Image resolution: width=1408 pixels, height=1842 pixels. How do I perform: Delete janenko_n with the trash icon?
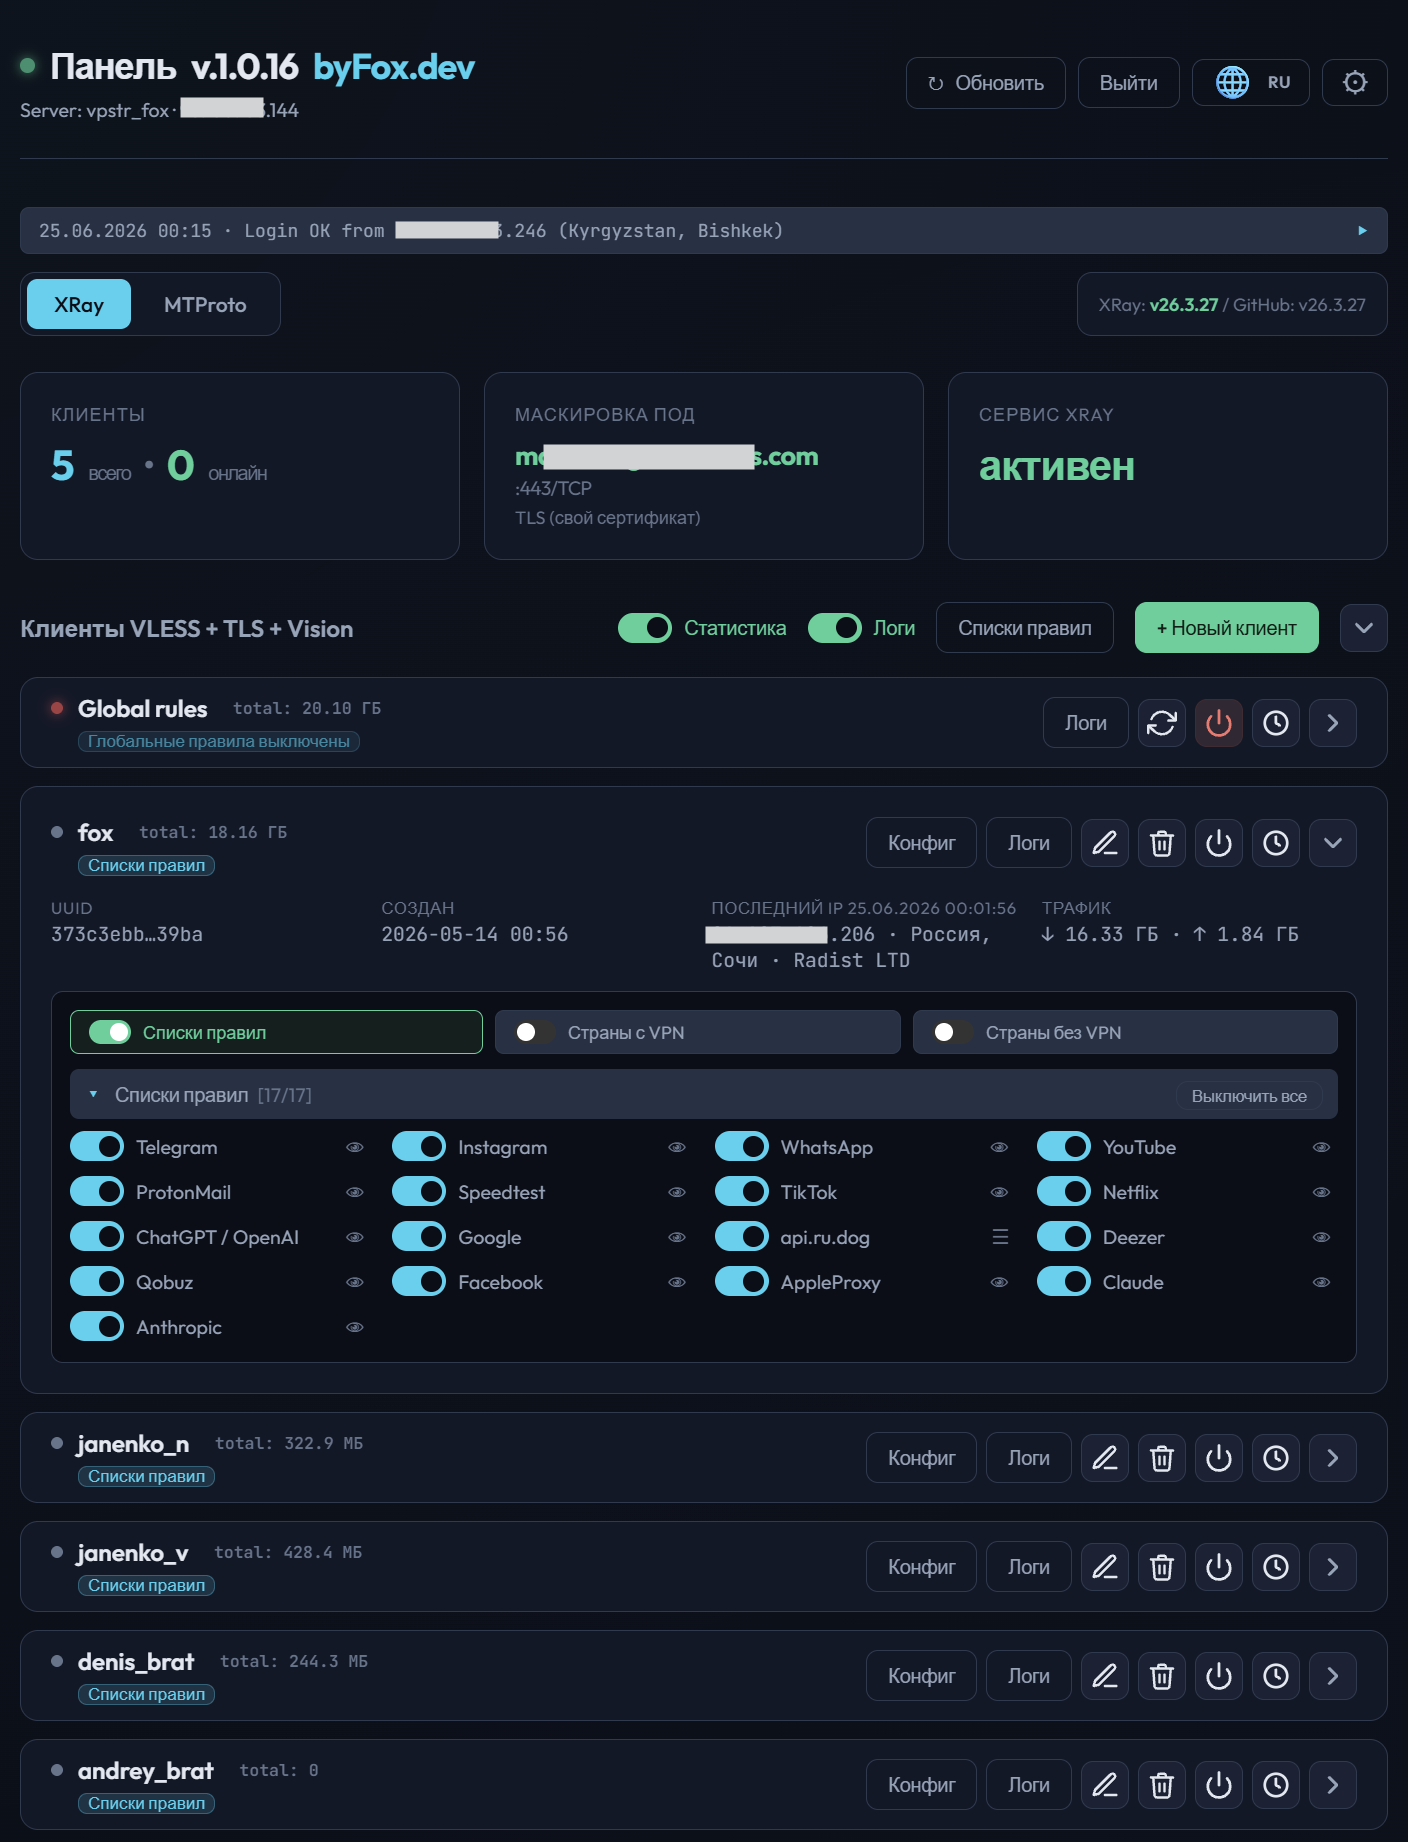(1161, 1458)
